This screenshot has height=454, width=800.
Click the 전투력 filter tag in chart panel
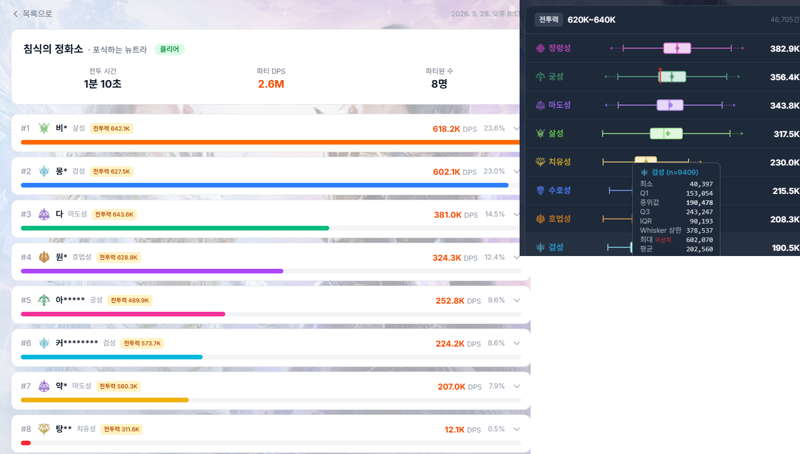point(548,20)
